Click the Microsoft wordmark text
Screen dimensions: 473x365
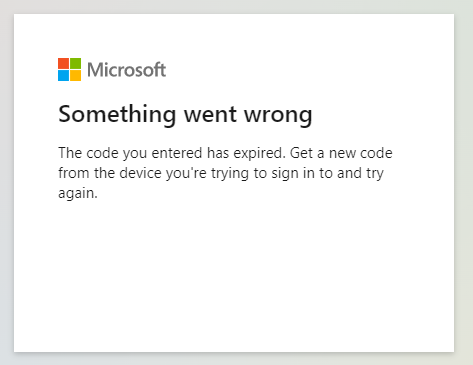pyautogui.click(x=126, y=70)
